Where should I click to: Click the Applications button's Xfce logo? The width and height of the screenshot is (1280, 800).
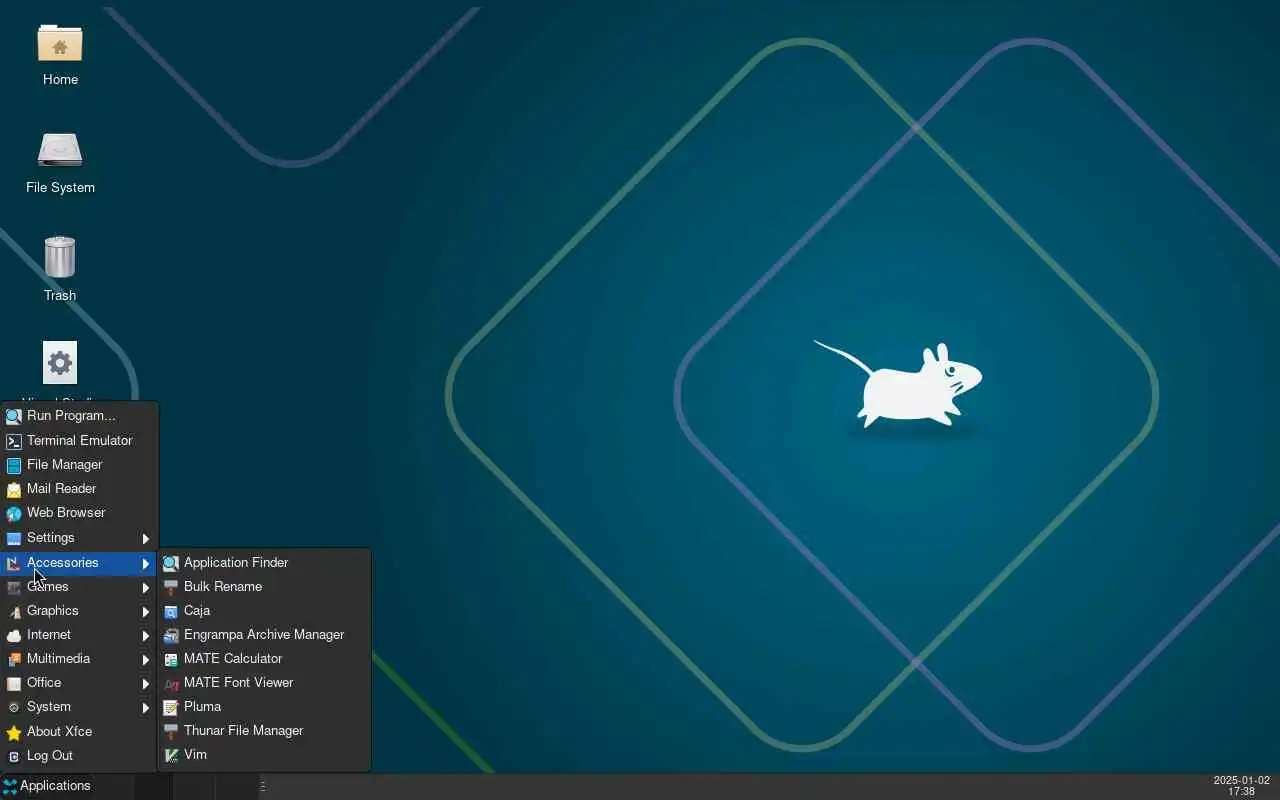point(10,786)
